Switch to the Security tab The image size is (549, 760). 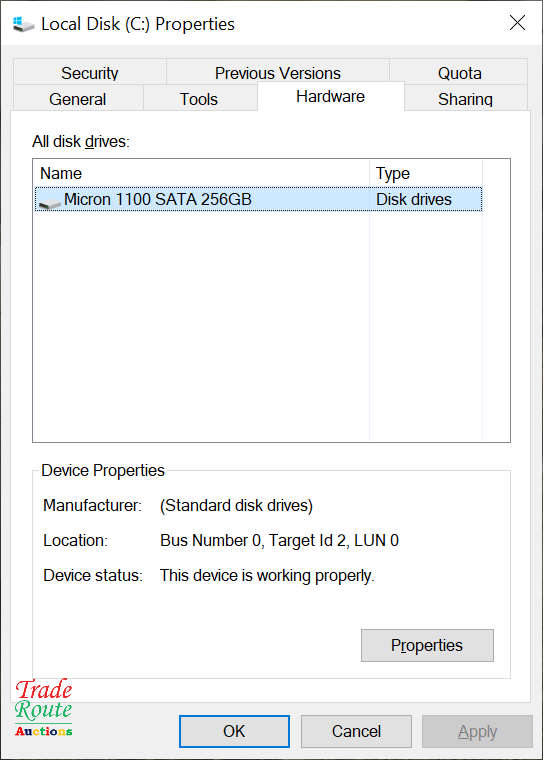pyautogui.click(x=90, y=73)
